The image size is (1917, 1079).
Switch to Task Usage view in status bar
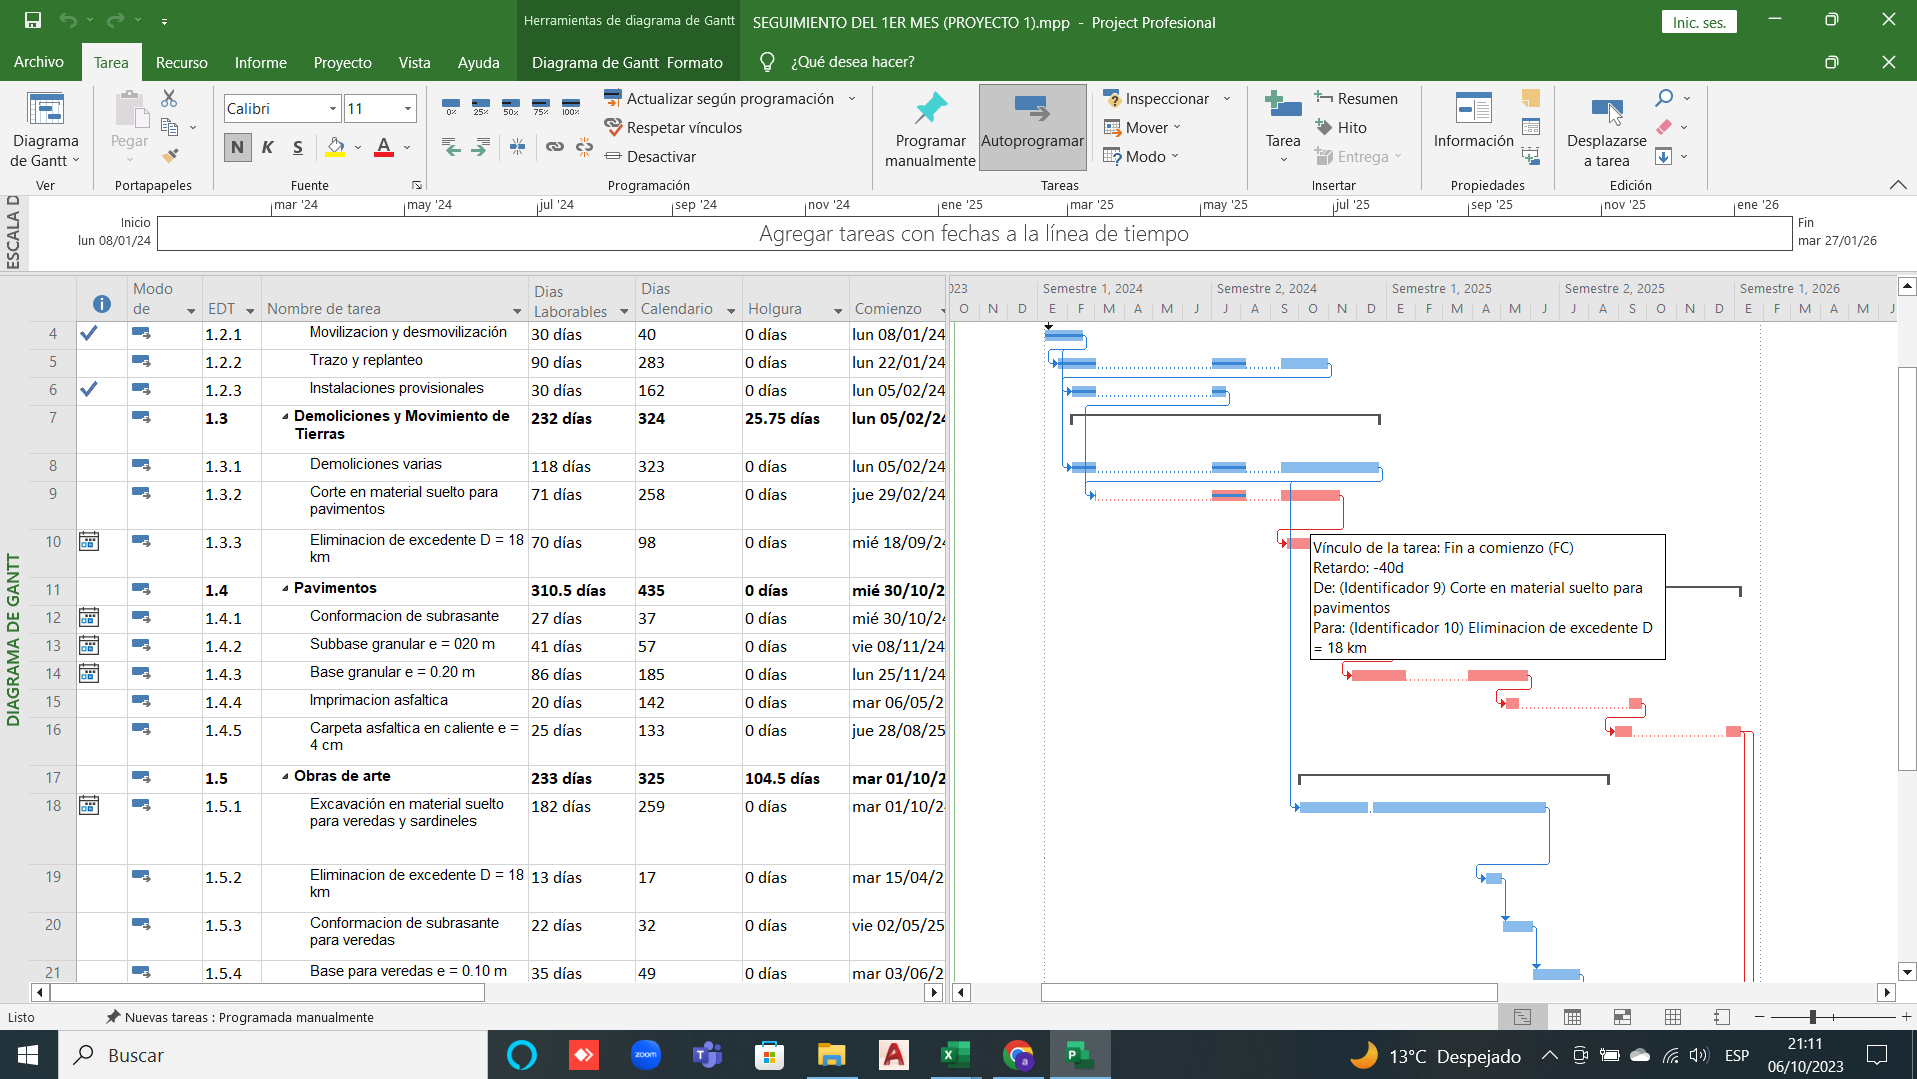tap(1572, 1017)
